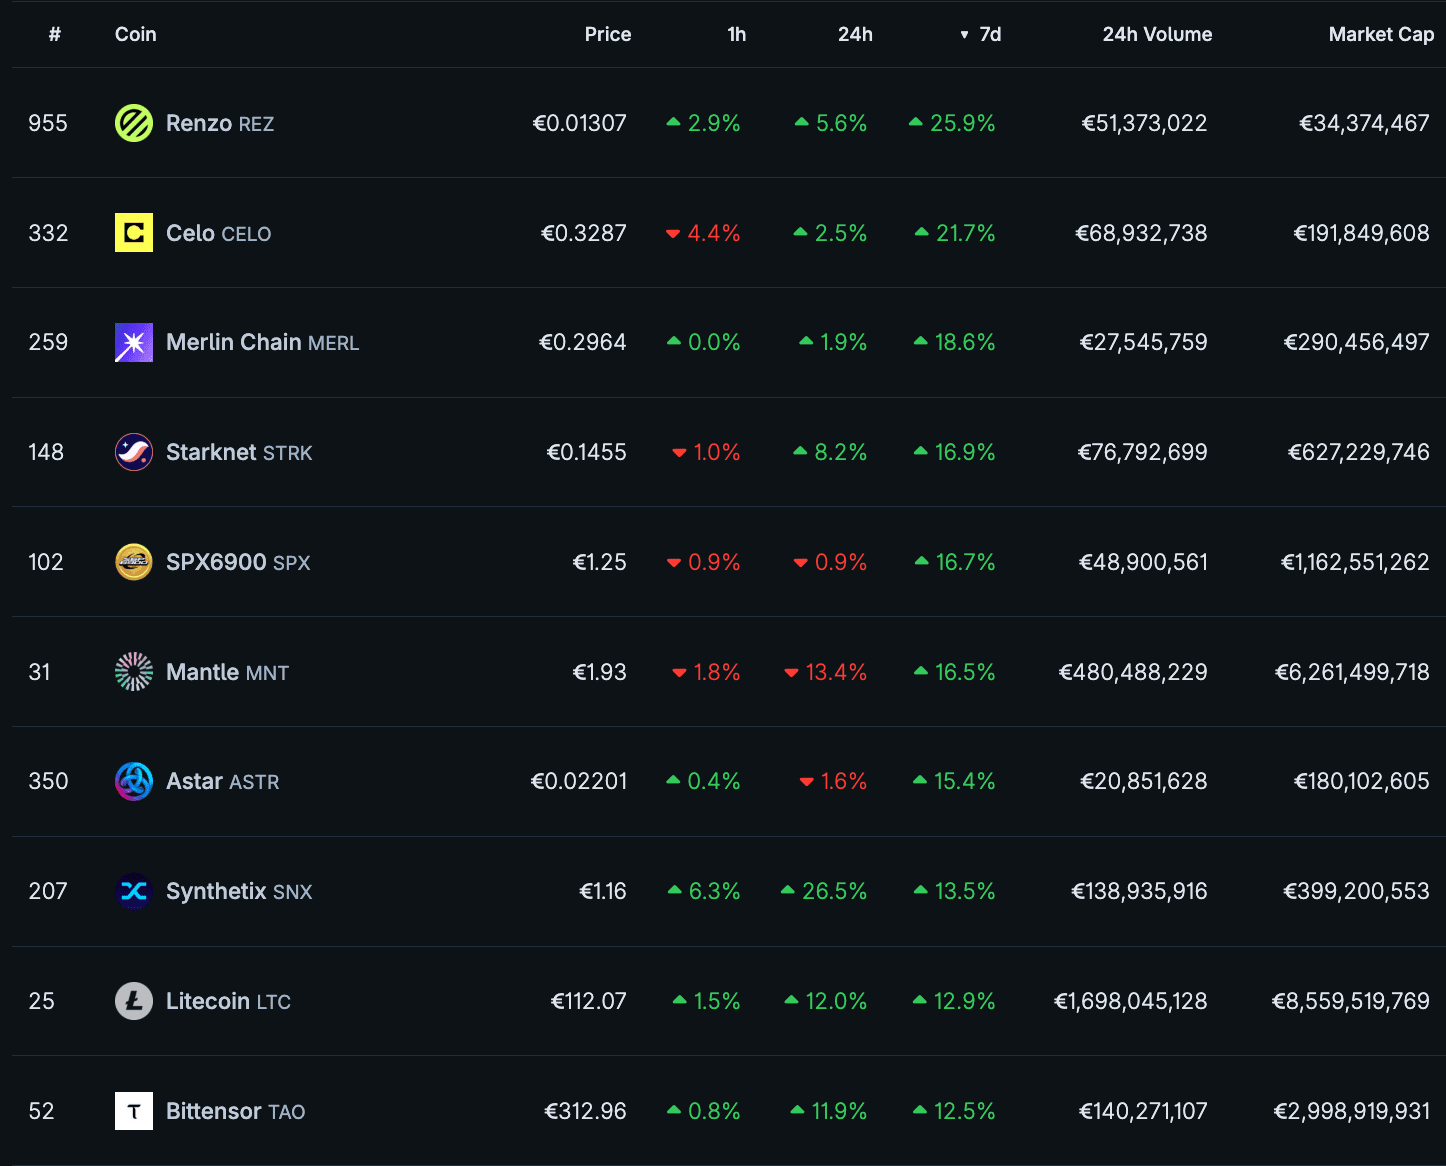
Task: Sort by the 1h column header
Action: tap(736, 34)
